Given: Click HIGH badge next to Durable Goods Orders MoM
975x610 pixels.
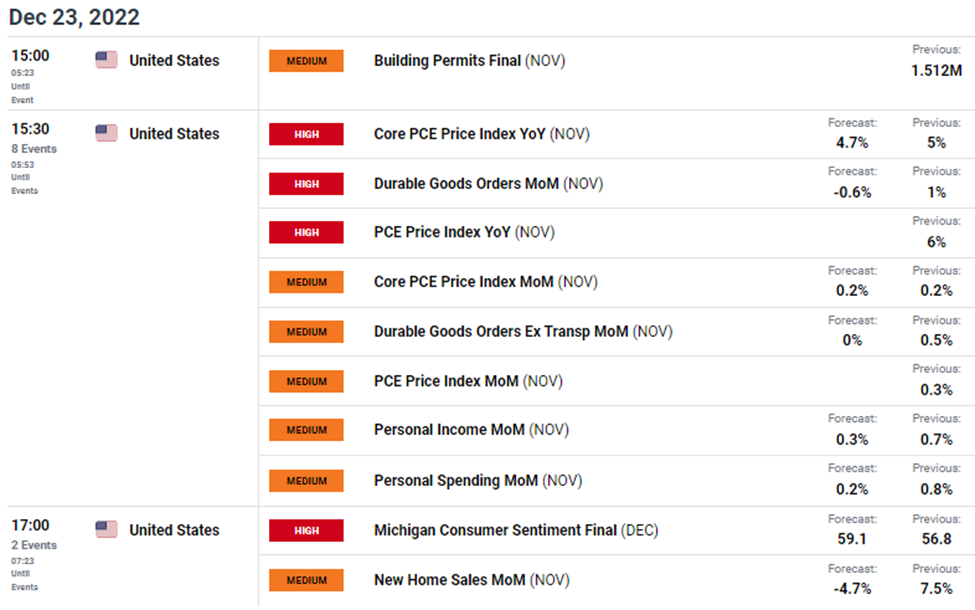Looking at the screenshot, I should pos(306,184).
